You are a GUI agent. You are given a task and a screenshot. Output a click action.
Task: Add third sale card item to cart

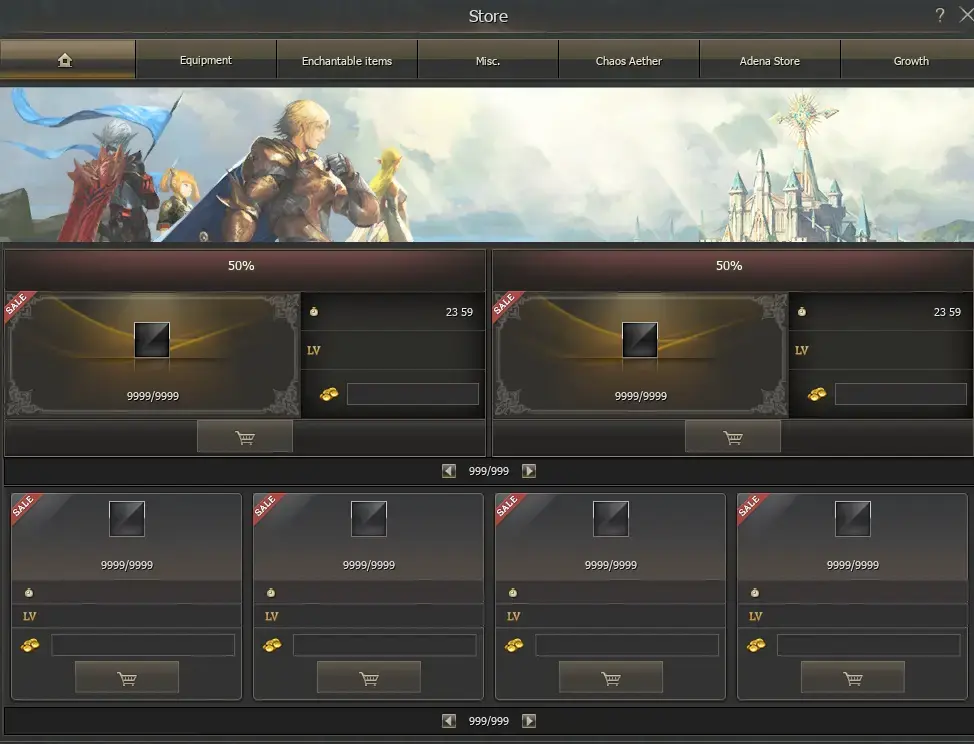point(611,678)
